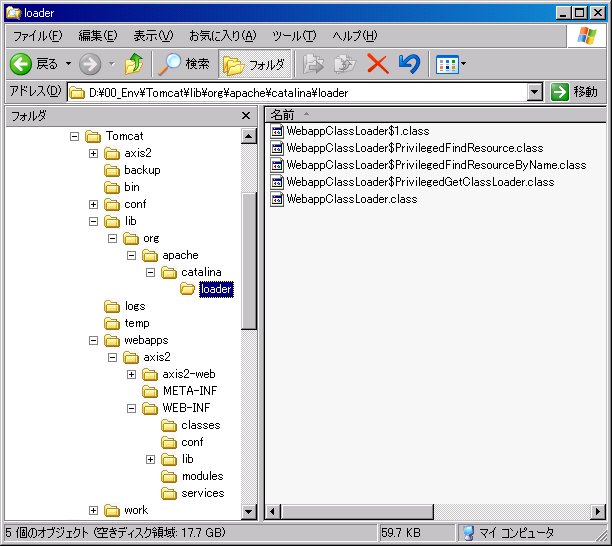
Task: Select the backup folder in tree
Action: 142,170
